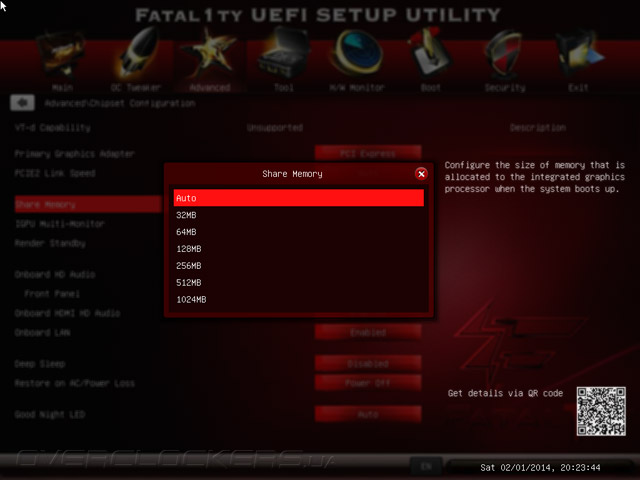Image resolution: width=640 pixels, height=480 pixels.
Task: Open Good Night LED Auto dropdown
Action: 368,414
